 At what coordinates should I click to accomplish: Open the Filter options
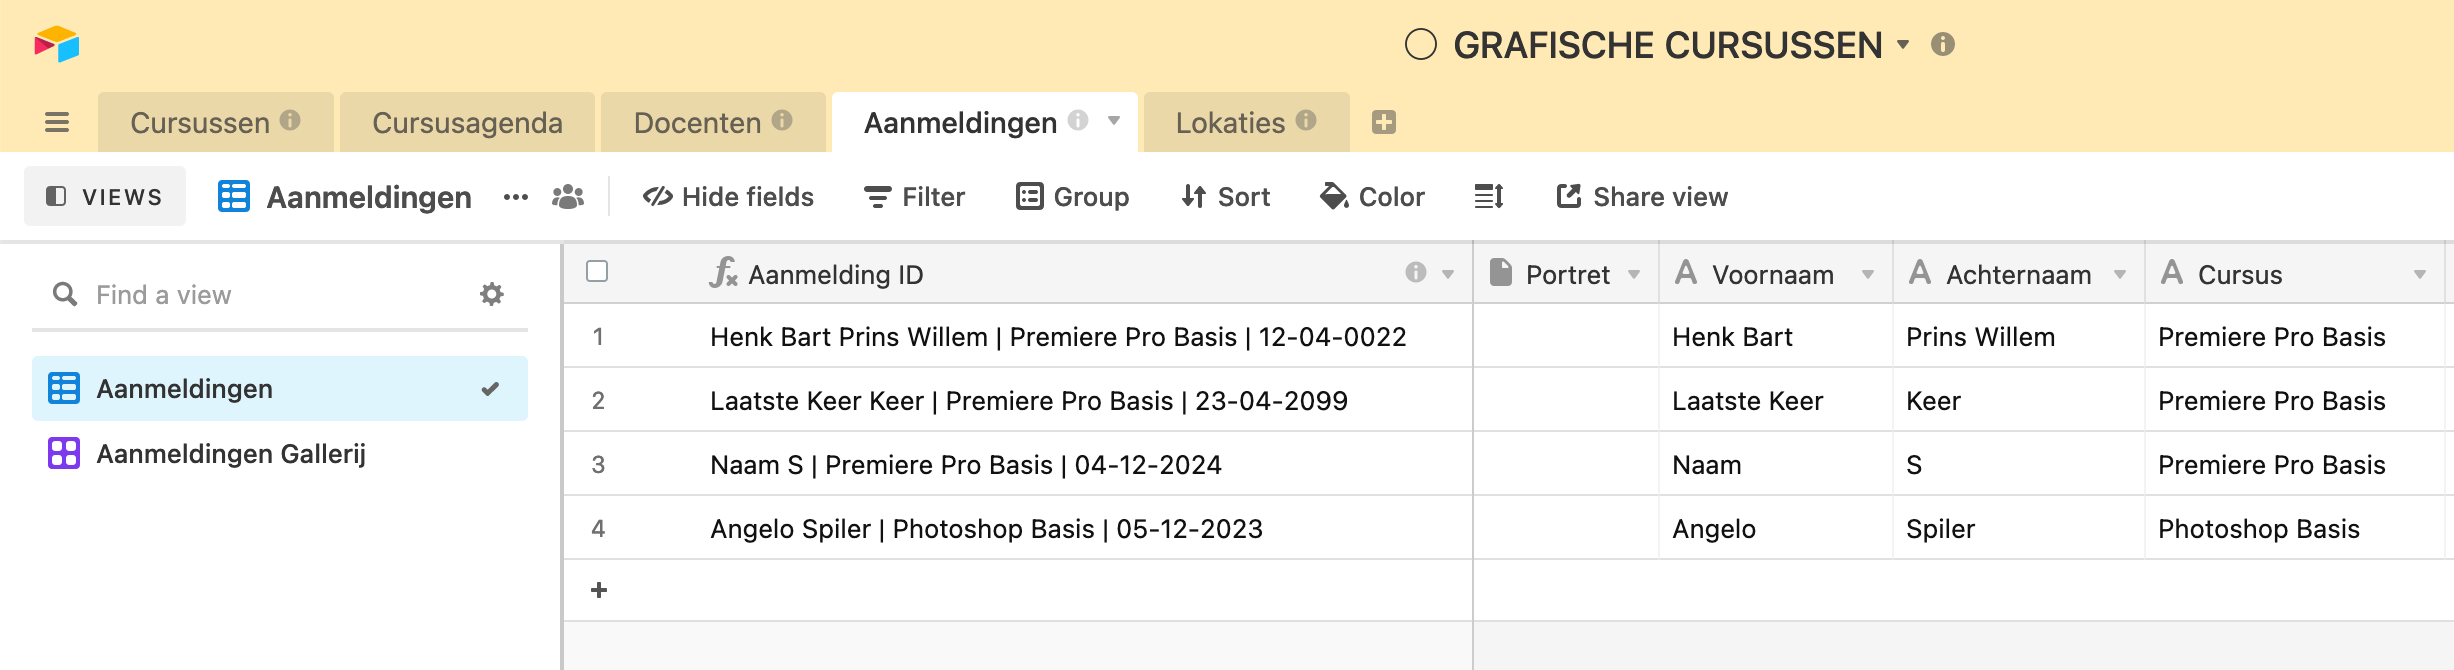[915, 197]
